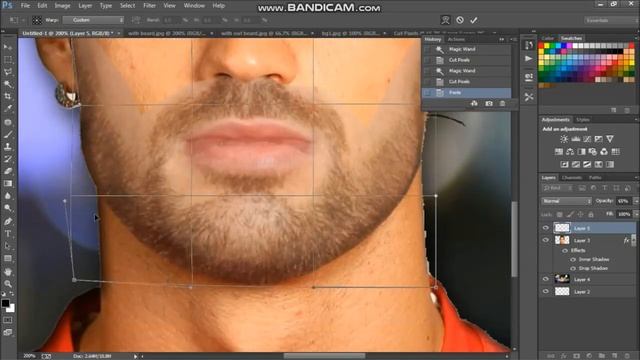Hide Layer 3 visibility eye
The width and height of the screenshot is (640, 360).
tap(546, 240)
